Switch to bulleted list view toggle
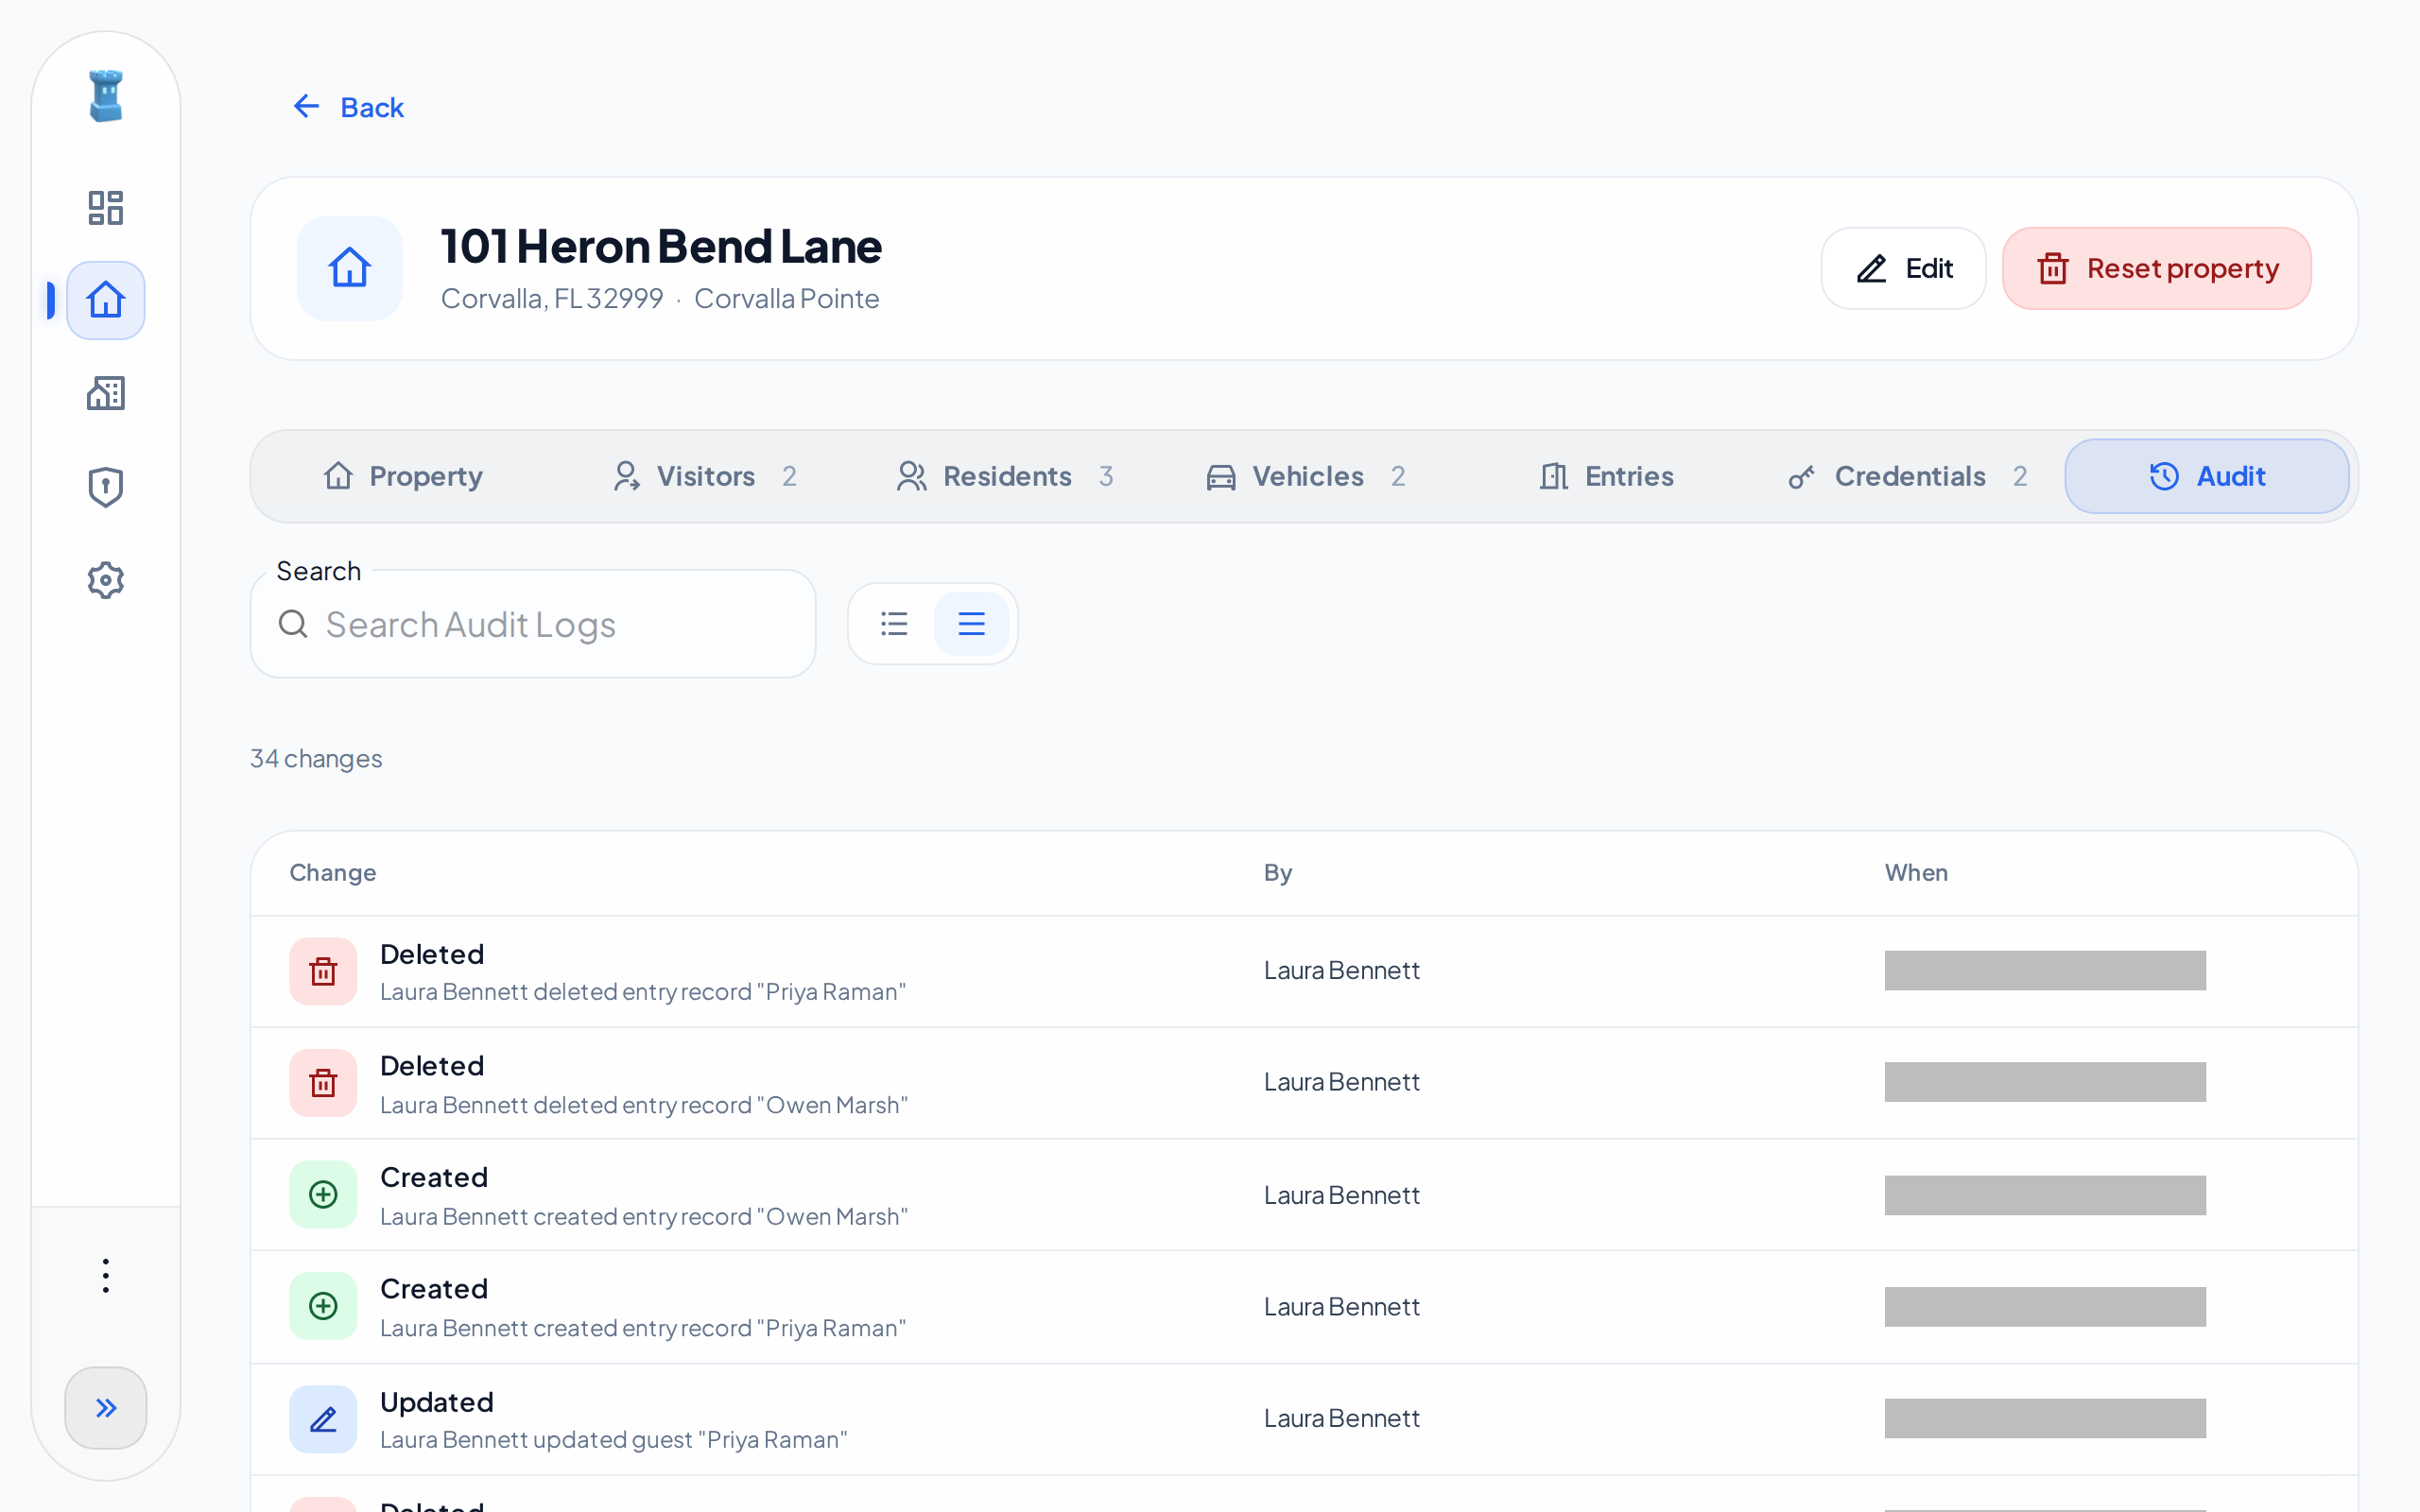 [894, 624]
